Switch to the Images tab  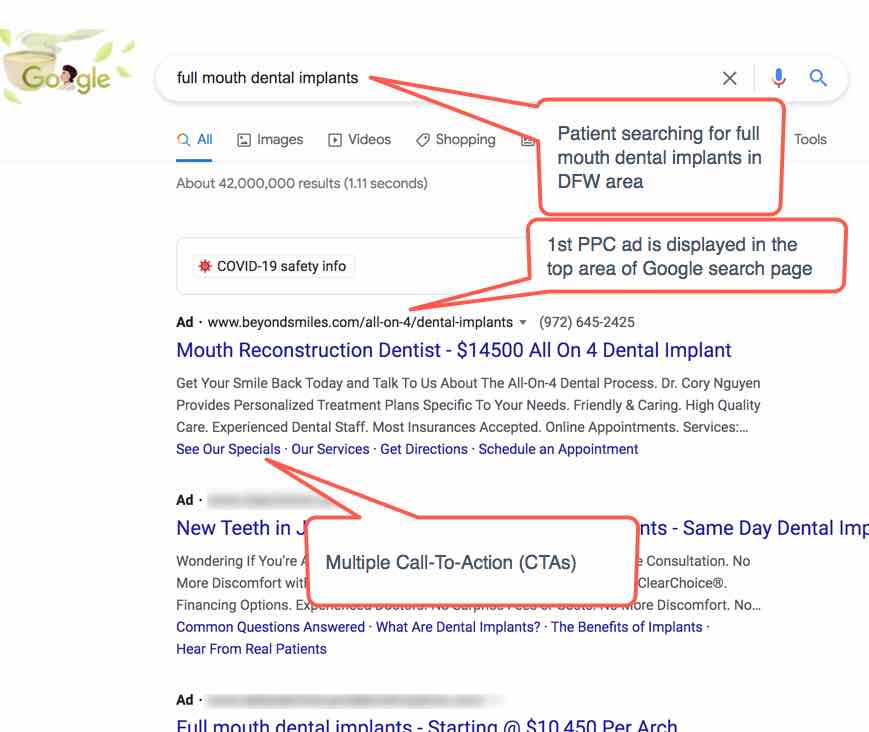[270, 140]
